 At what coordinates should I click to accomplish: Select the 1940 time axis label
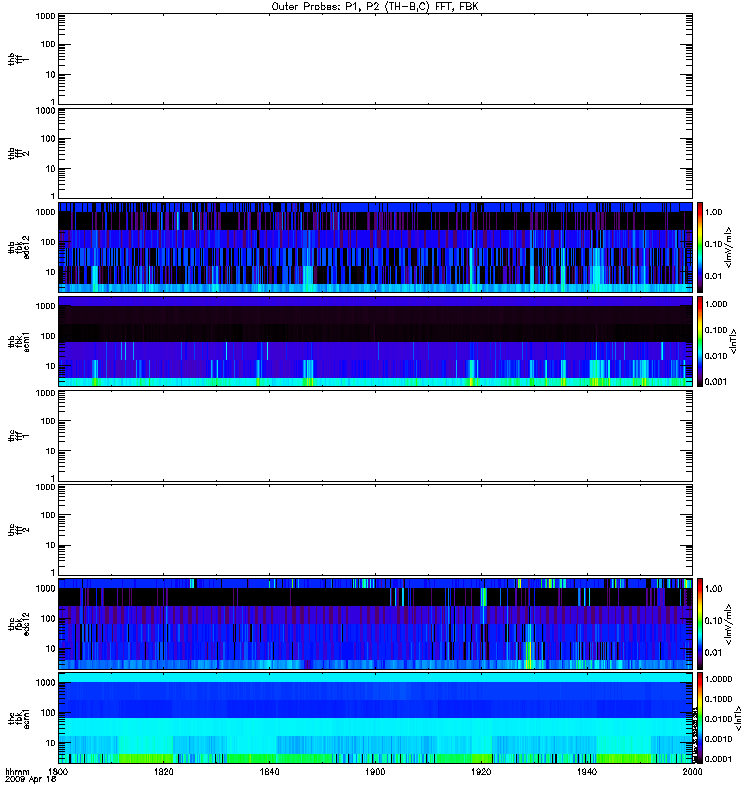(587, 772)
